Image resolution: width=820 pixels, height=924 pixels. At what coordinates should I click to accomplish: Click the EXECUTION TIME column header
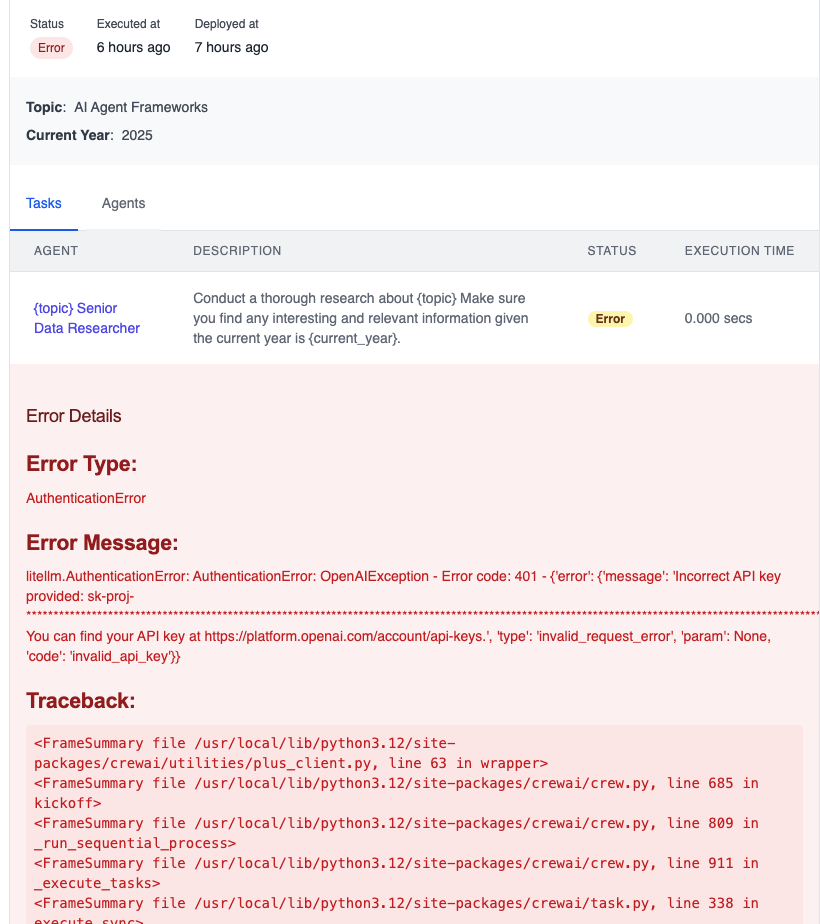coord(739,251)
